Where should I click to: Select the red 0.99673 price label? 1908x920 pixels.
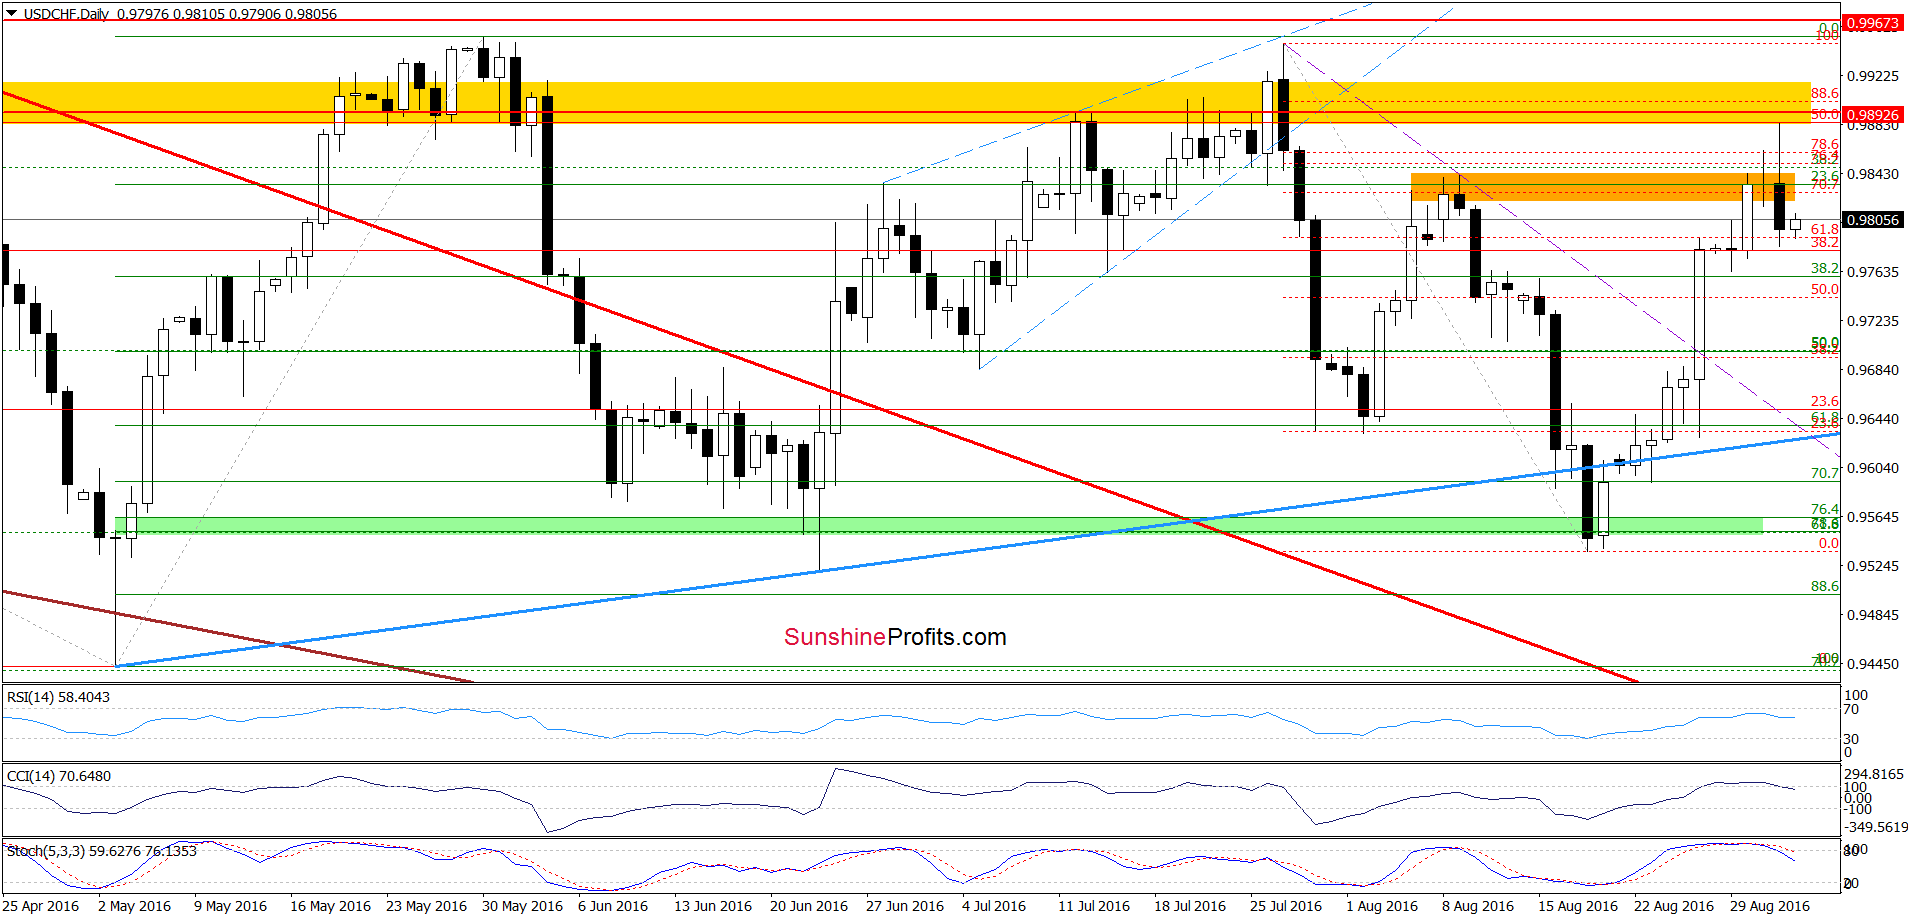1872,23
